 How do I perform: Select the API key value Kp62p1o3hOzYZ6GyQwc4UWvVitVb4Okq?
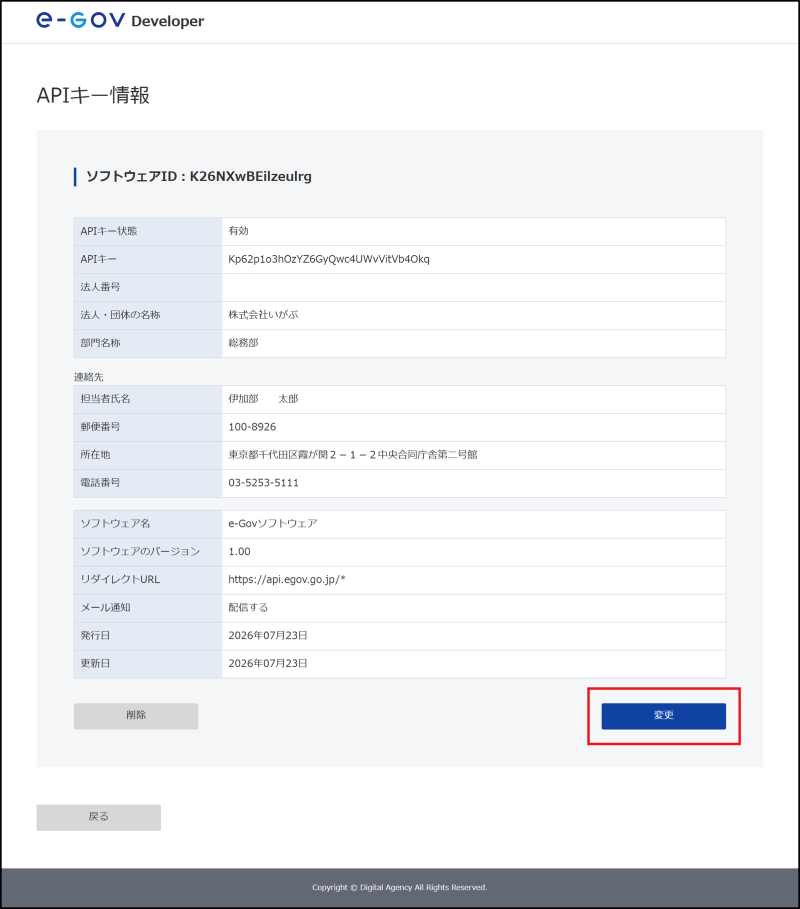point(329,259)
